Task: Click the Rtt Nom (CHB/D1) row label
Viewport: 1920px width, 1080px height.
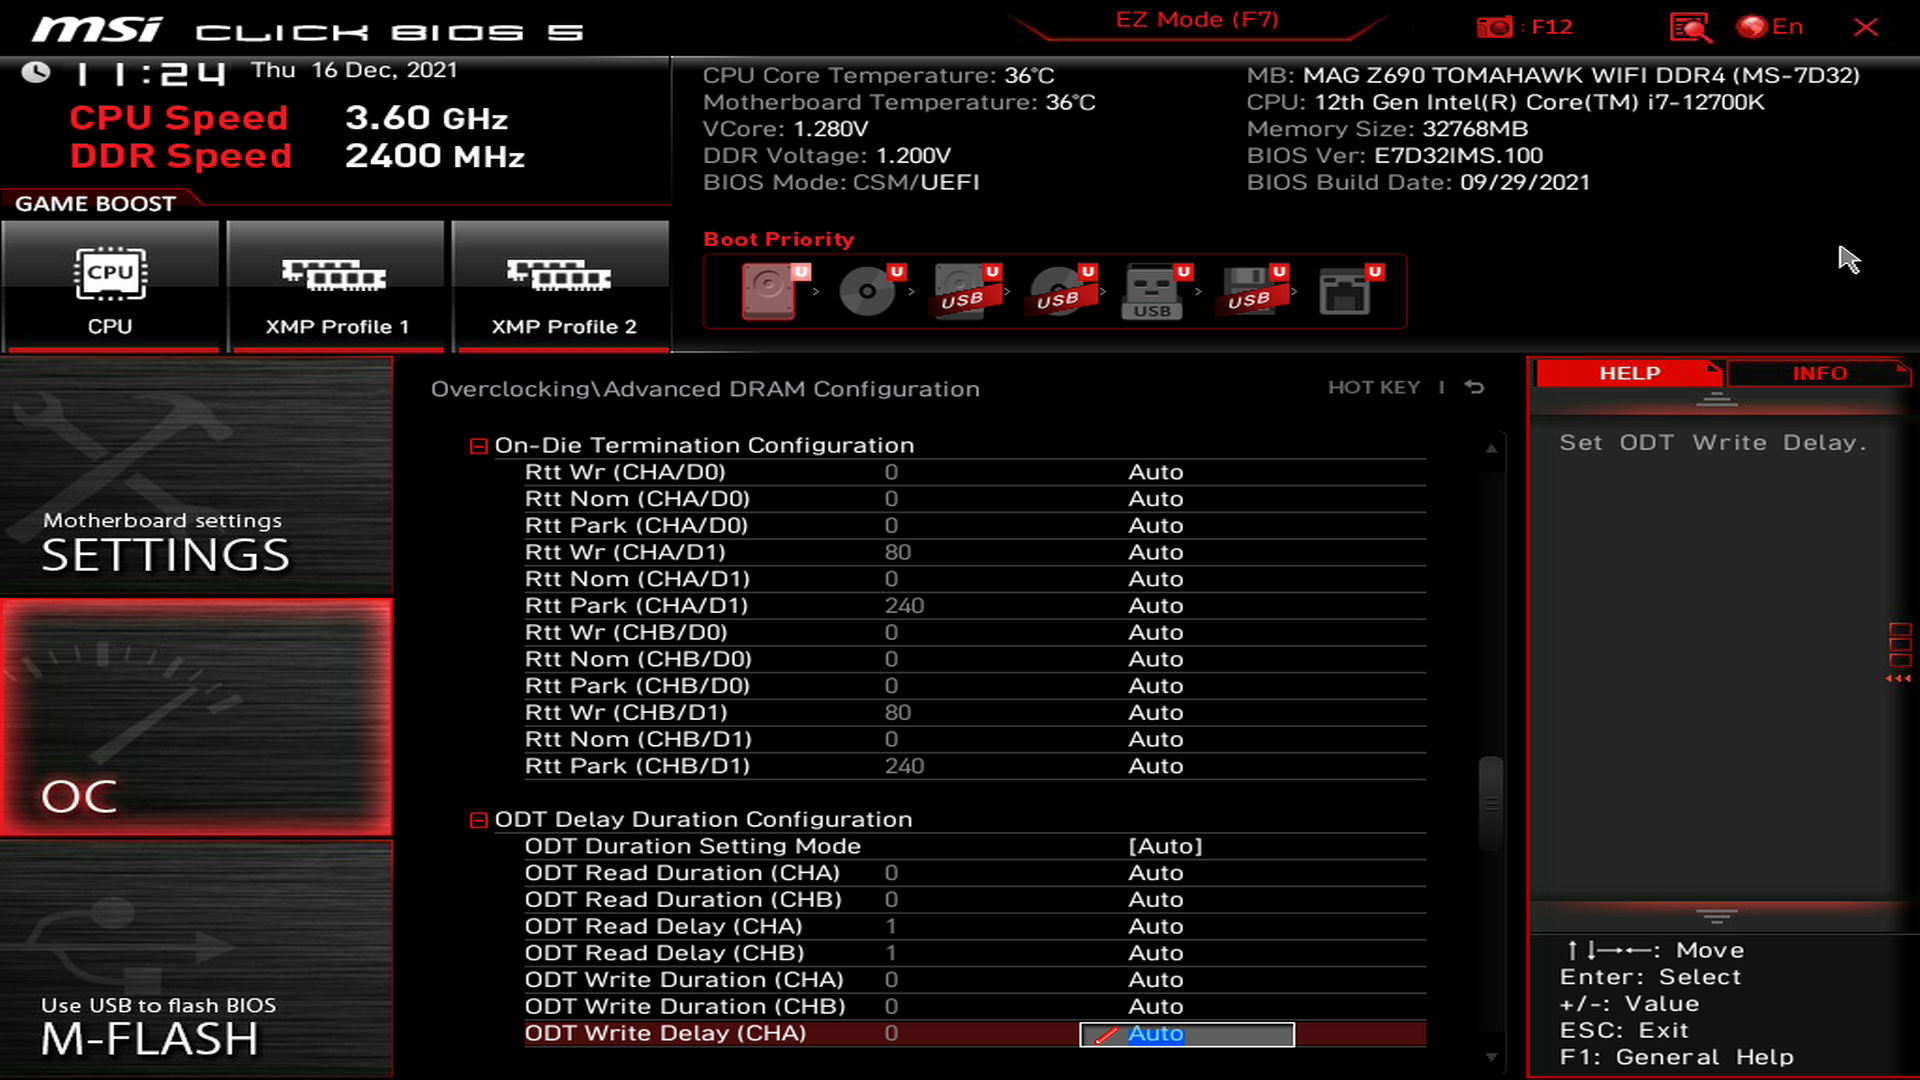Action: tap(638, 740)
